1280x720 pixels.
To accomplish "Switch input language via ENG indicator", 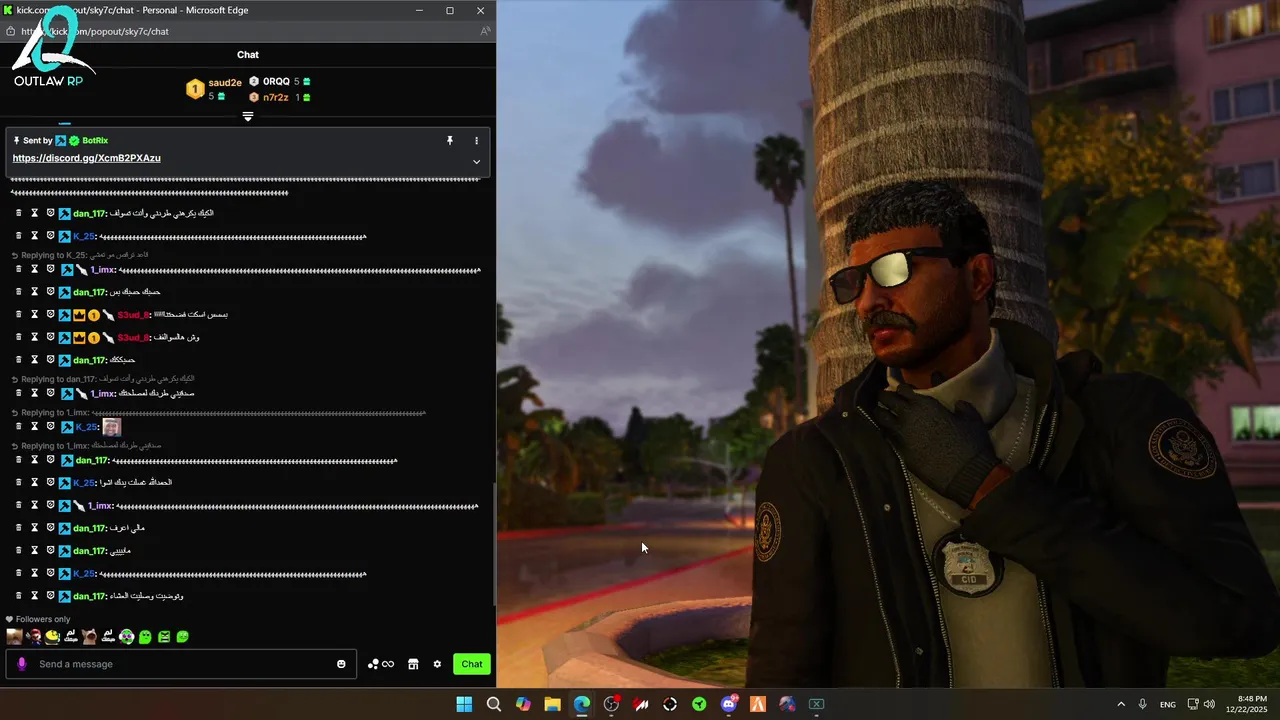I will [1167, 704].
